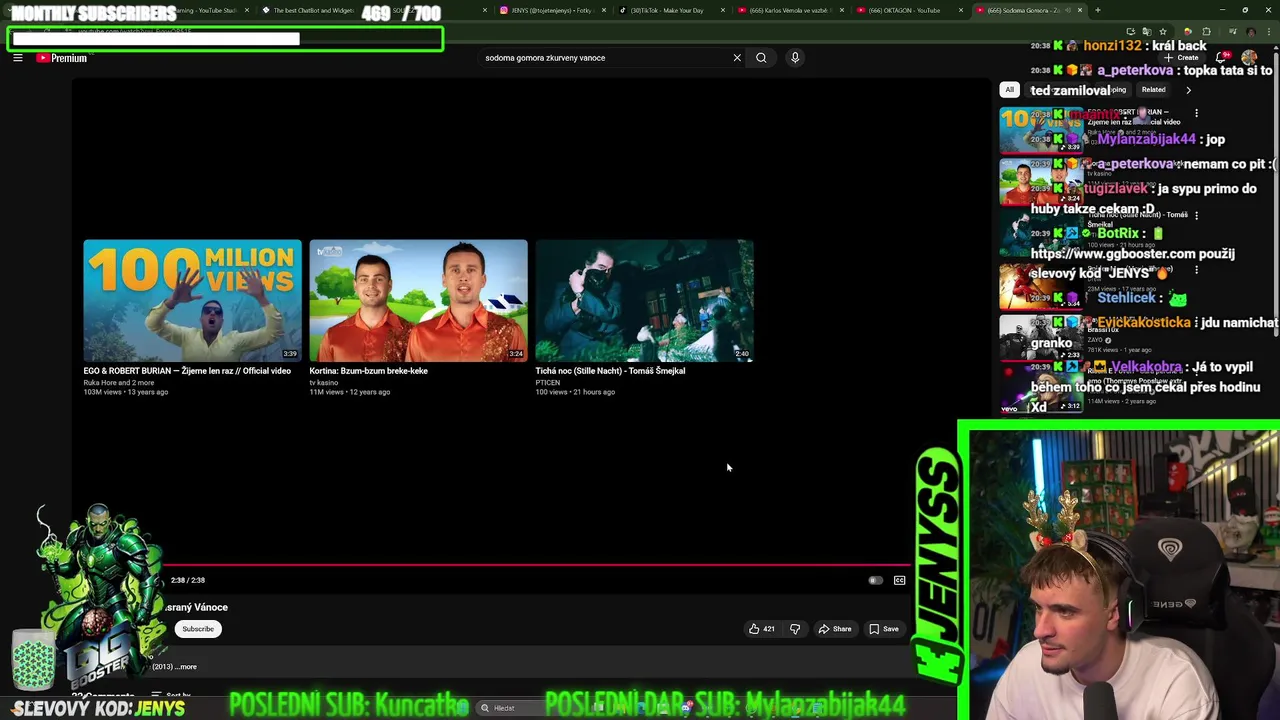Toggle autoplay switch in the player

(x=875, y=580)
